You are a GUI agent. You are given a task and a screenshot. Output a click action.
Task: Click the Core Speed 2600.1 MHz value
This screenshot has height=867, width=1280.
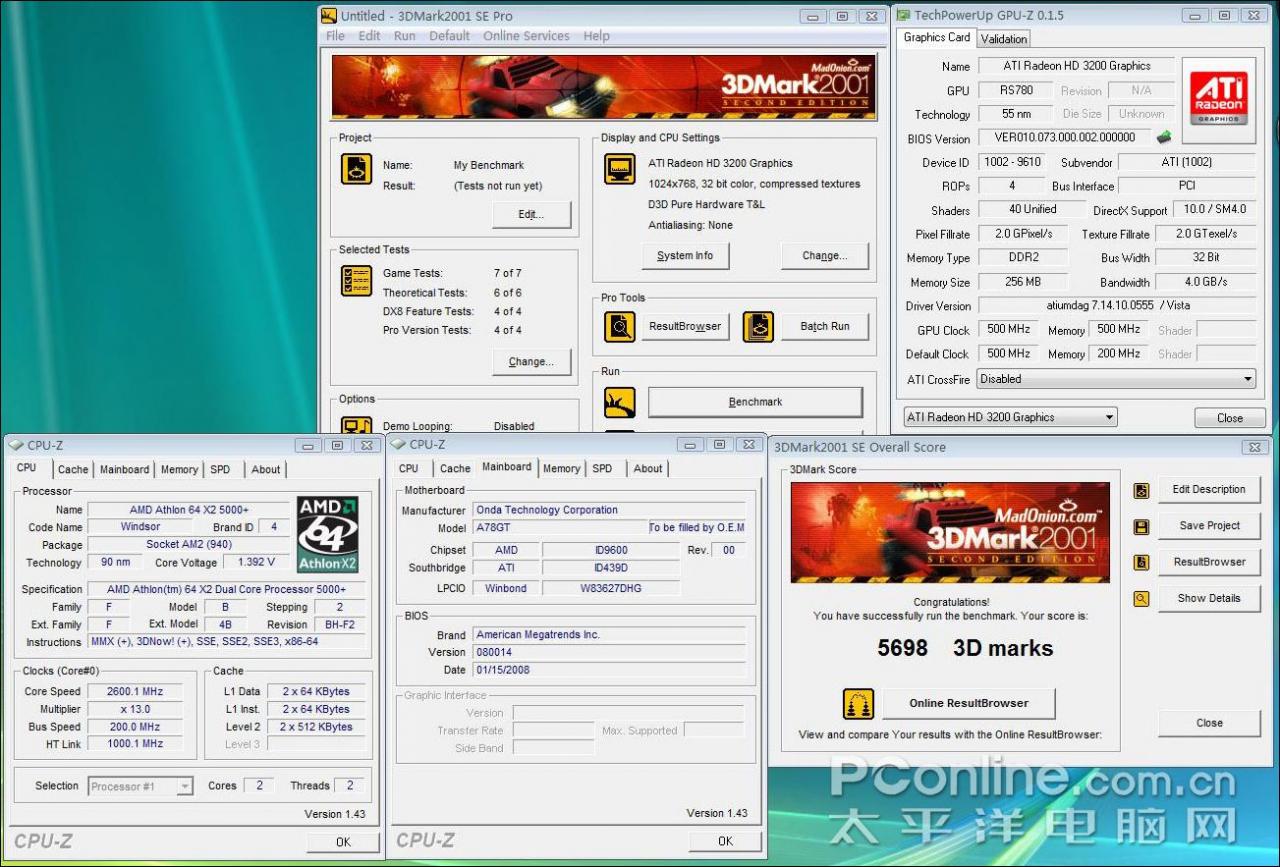click(x=135, y=692)
